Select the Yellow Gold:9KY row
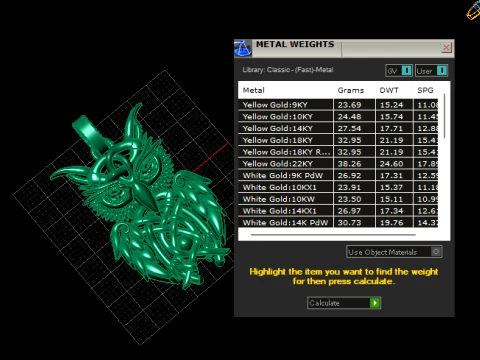 [338, 105]
